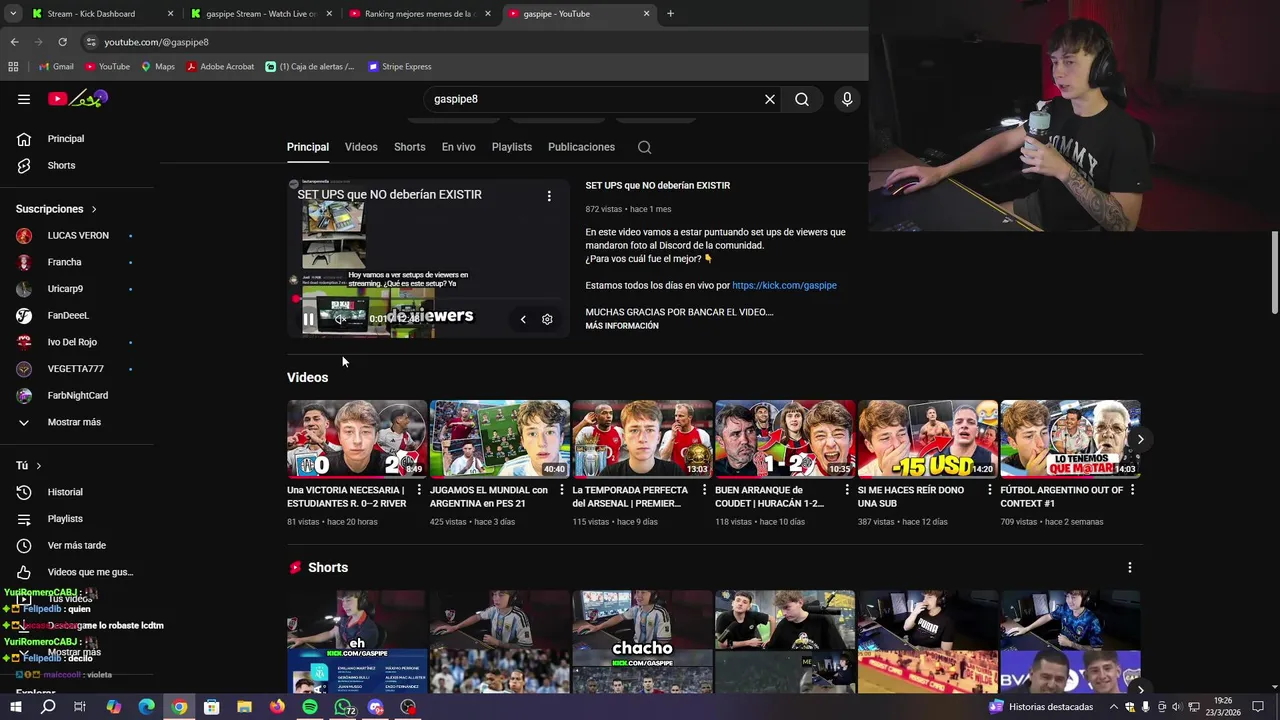Switch to the Publicaciones tab

point(581,147)
